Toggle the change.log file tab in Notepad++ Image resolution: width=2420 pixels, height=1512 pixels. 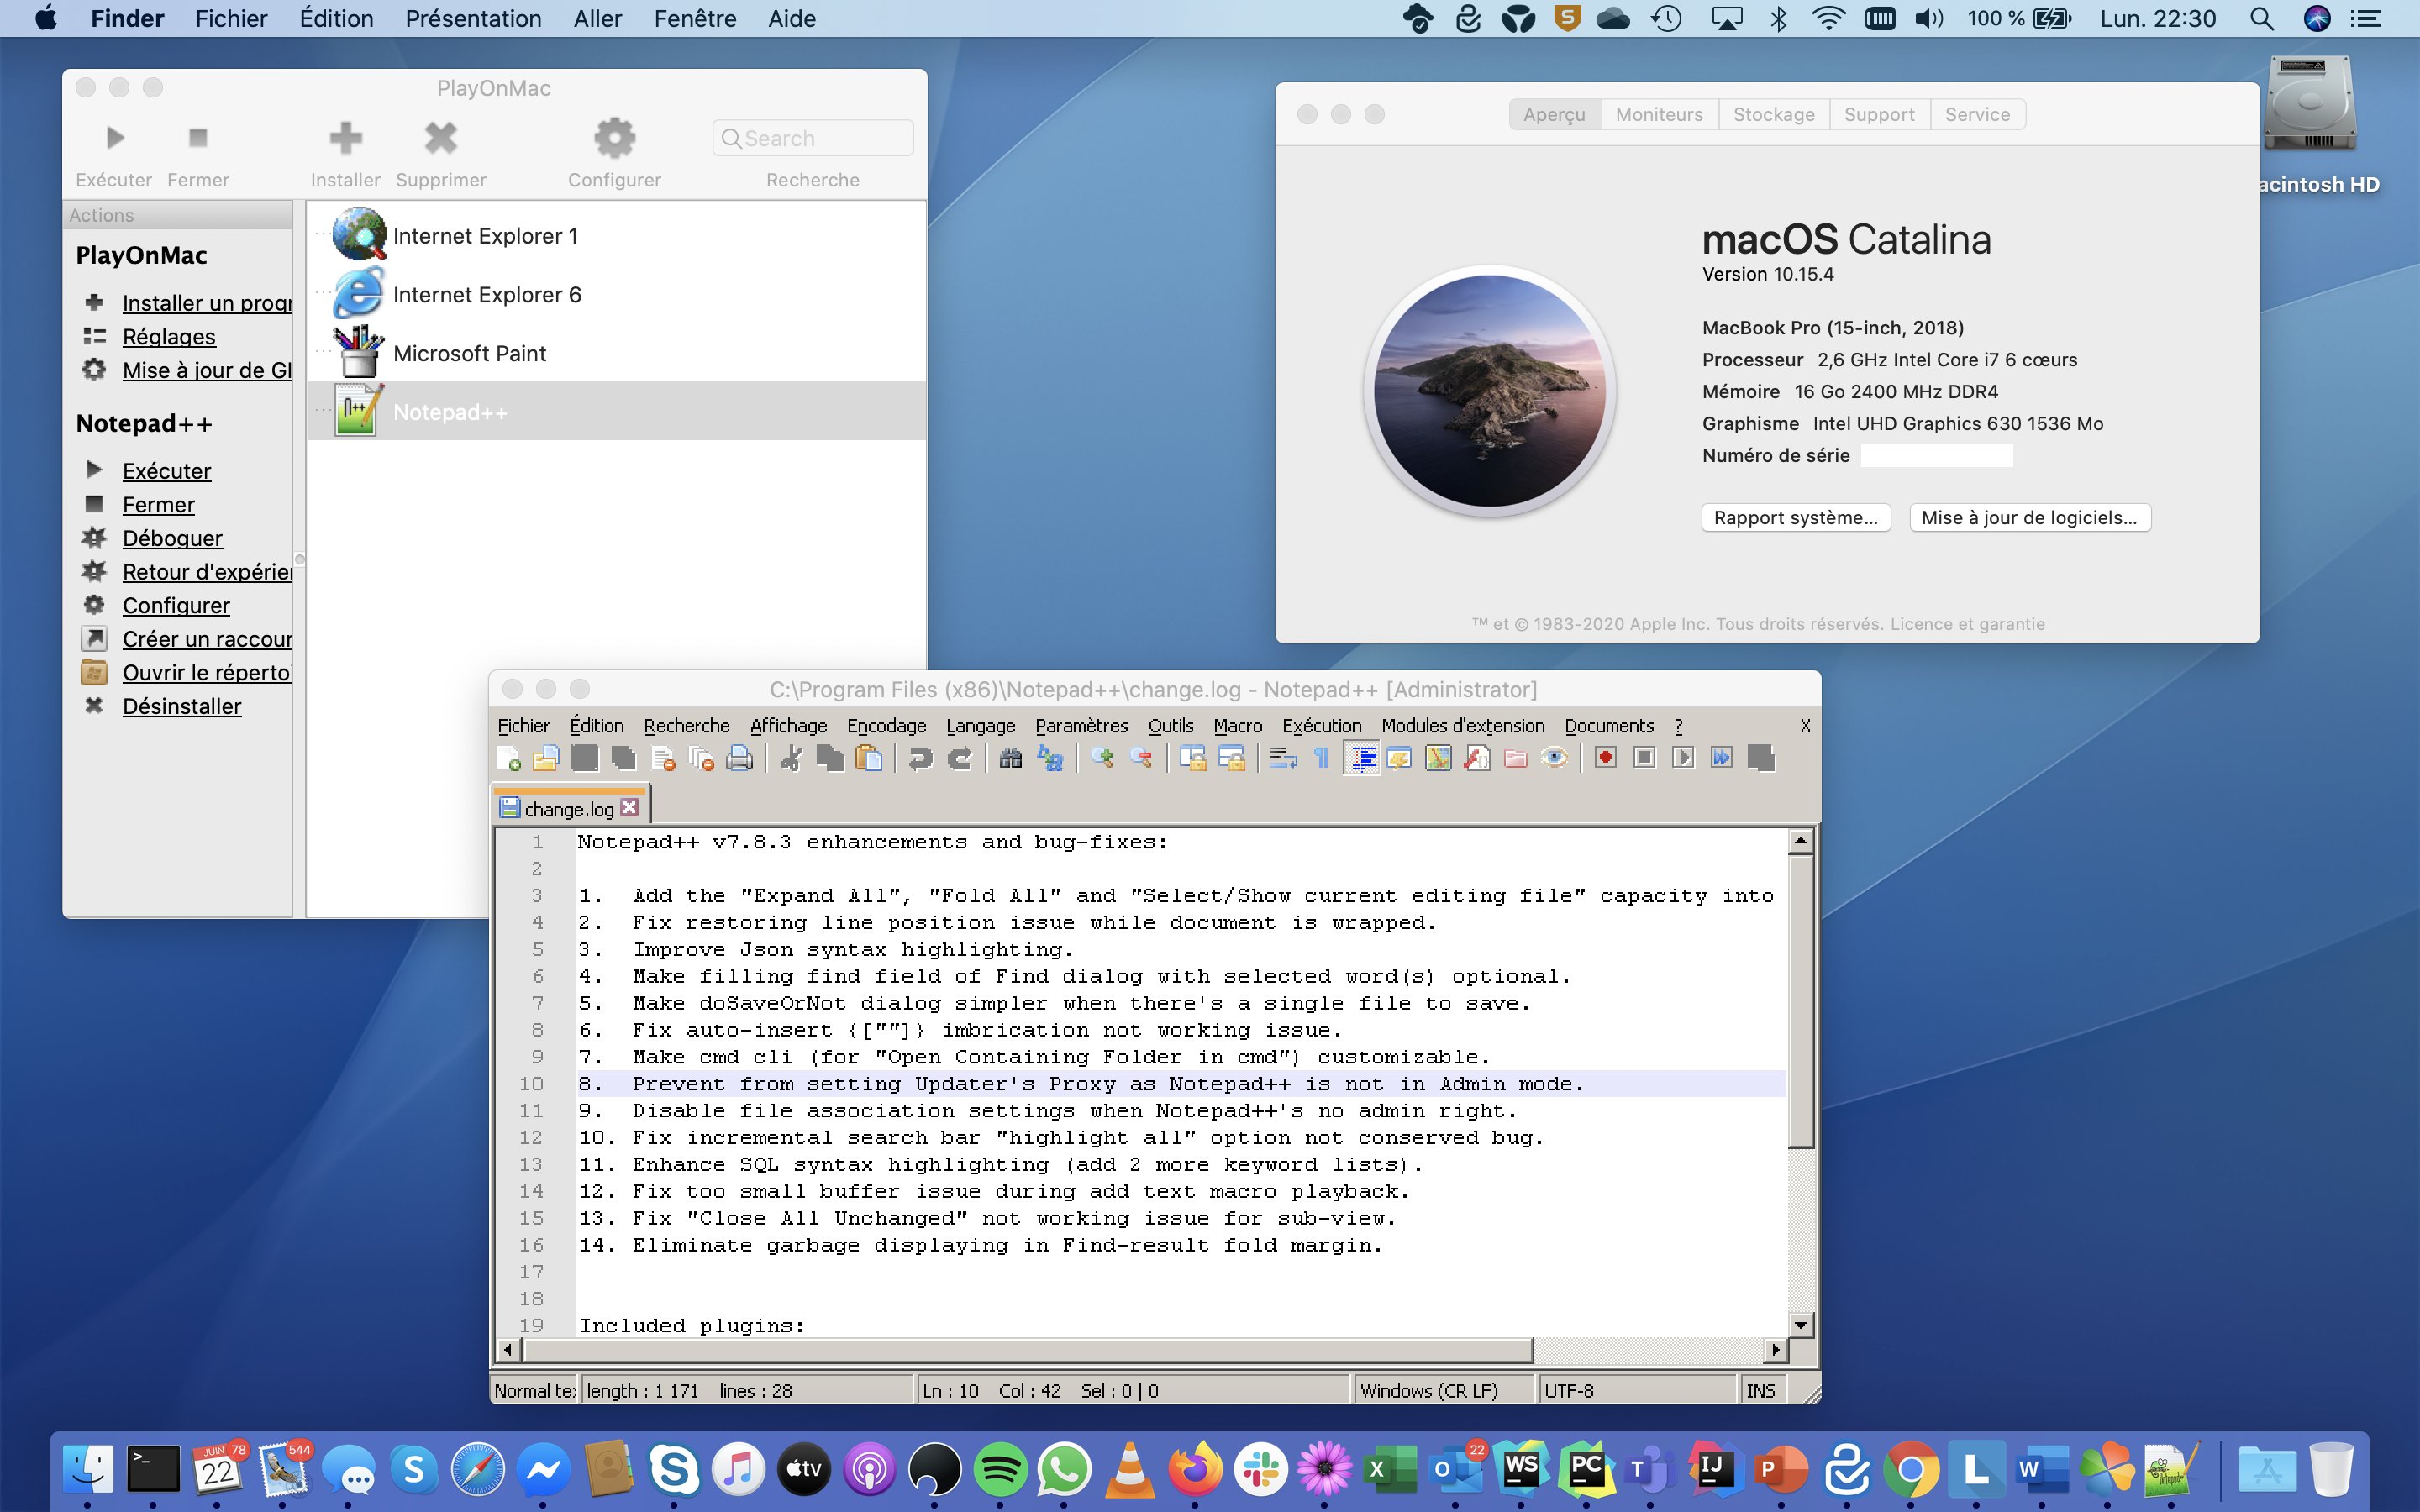(565, 808)
